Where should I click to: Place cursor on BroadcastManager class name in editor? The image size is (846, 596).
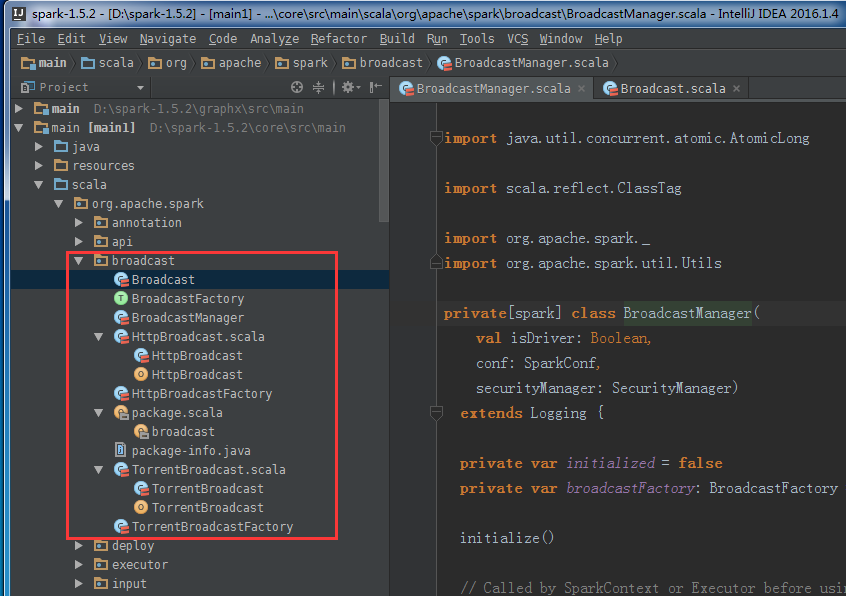point(687,313)
